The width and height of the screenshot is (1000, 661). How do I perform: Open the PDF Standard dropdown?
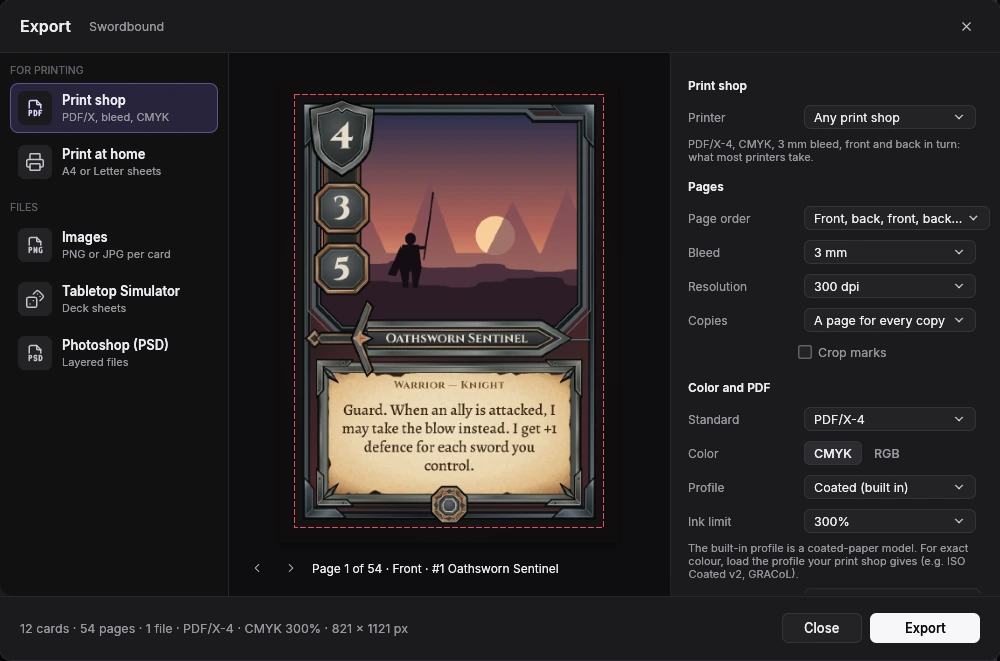point(889,419)
